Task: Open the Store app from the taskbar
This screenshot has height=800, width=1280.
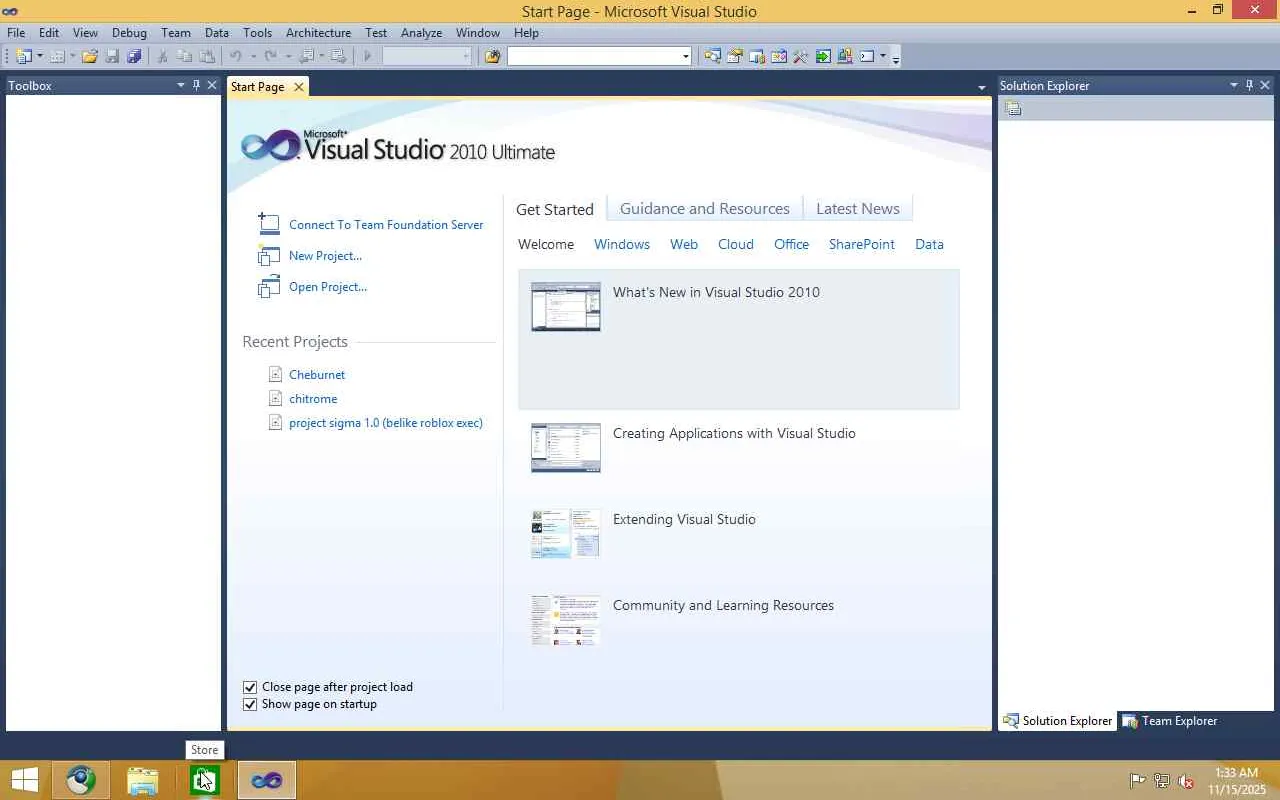Action: [205, 780]
